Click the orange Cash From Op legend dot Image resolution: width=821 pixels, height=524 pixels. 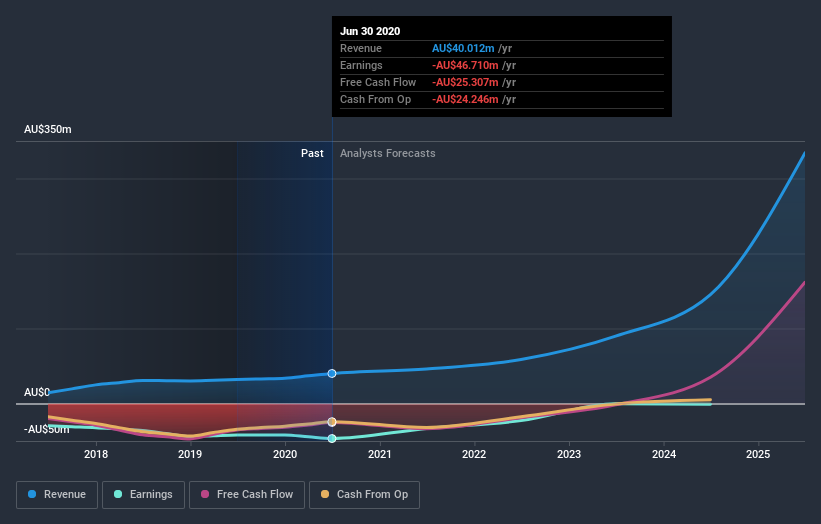click(x=325, y=494)
